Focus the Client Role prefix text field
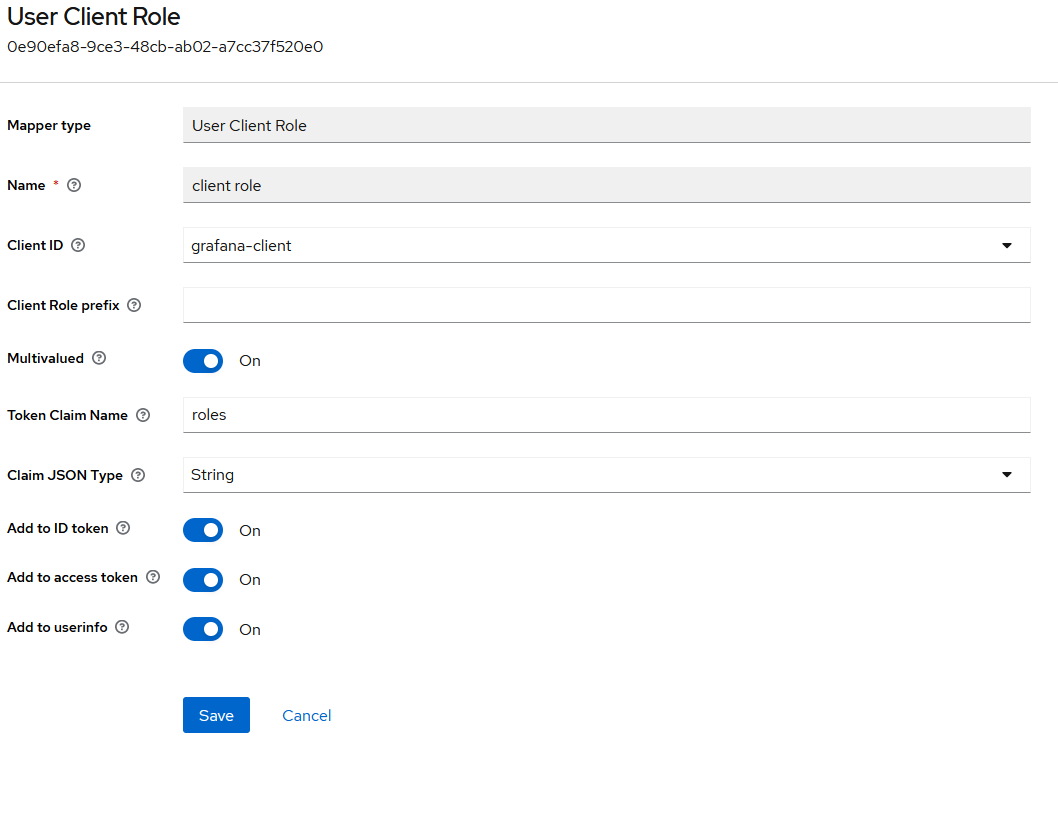 606,305
